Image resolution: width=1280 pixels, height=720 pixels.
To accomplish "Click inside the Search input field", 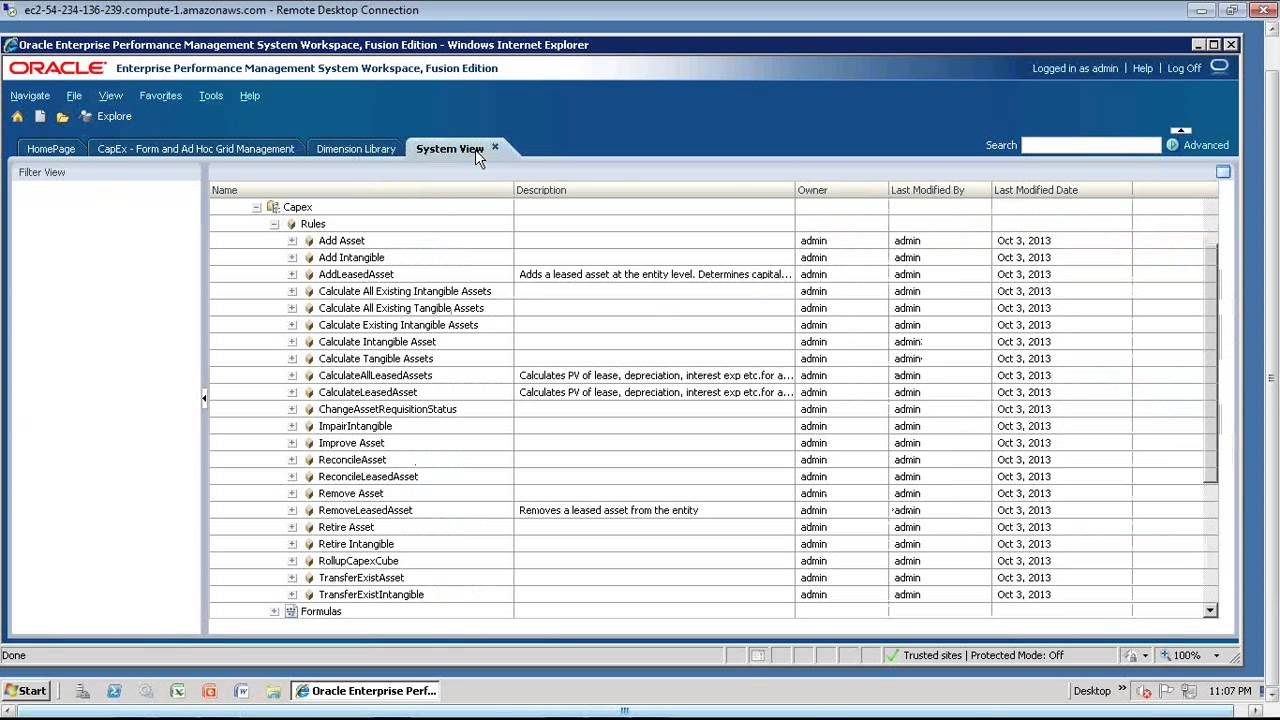I will click(x=1091, y=146).
